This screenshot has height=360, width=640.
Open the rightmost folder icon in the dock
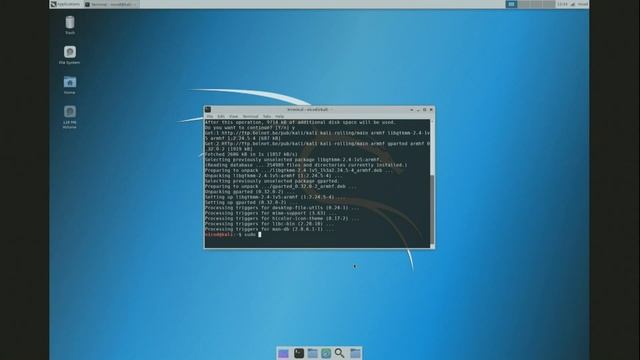coord(355,353)
